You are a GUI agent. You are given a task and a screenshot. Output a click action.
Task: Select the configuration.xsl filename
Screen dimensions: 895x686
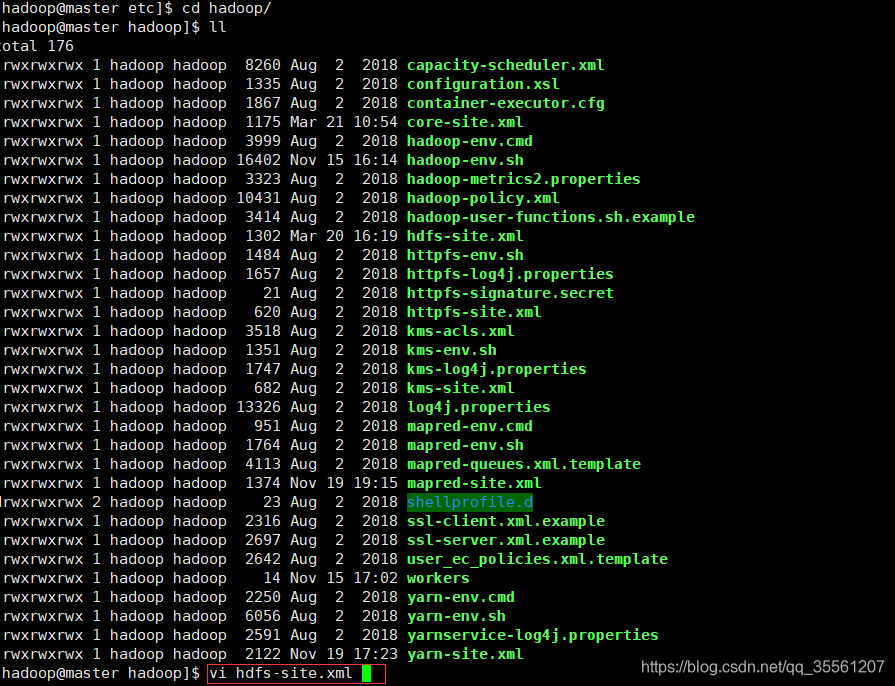click(483, 84)
